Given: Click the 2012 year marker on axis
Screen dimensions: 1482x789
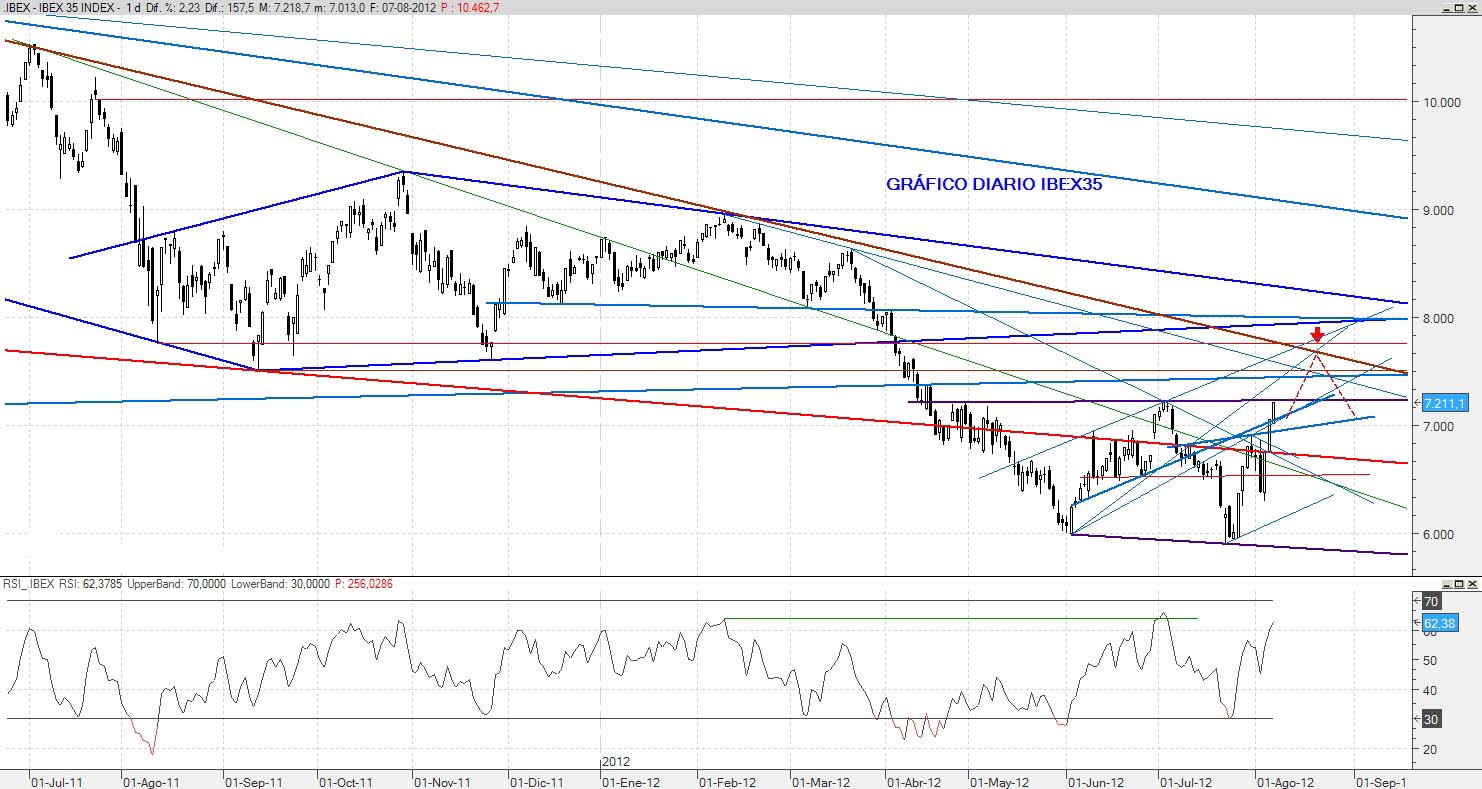Looking at the screenshot, I should click(x=616, y=762).
